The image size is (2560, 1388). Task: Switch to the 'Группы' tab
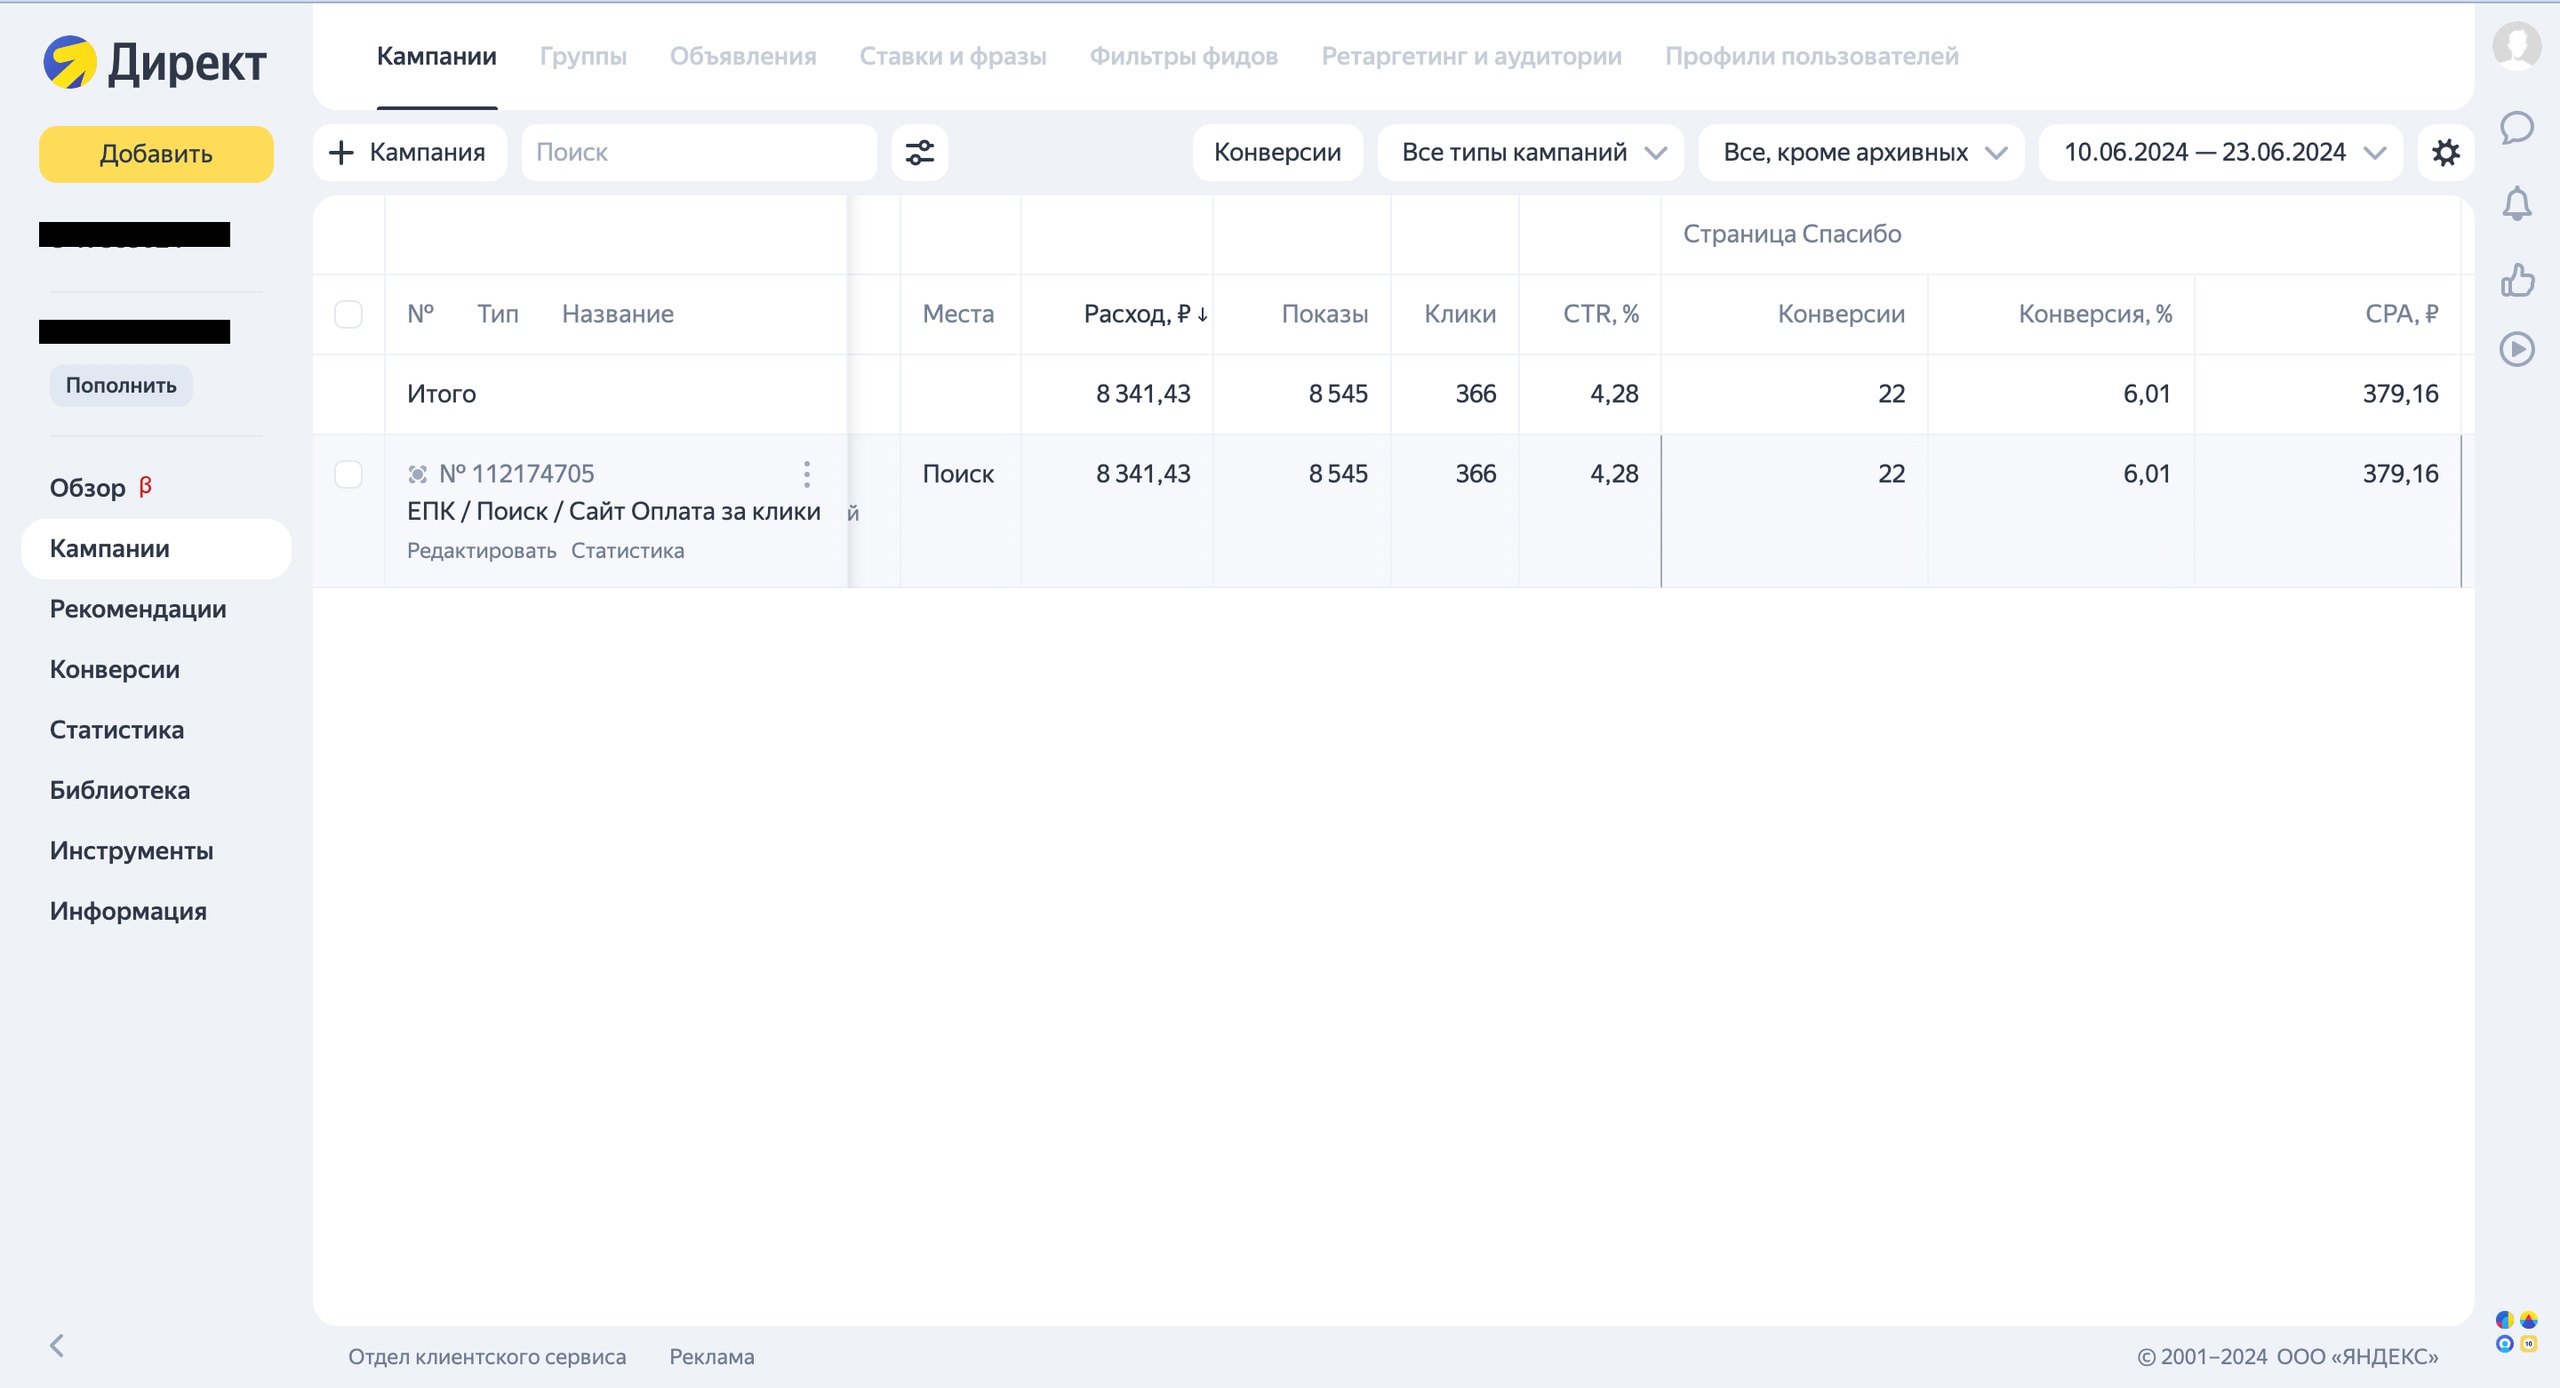point(583,56)
